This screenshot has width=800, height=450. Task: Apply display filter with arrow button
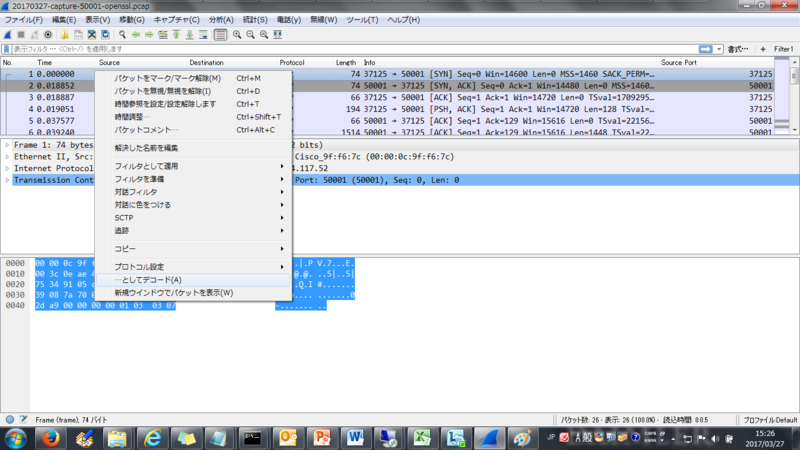[706, 49]
